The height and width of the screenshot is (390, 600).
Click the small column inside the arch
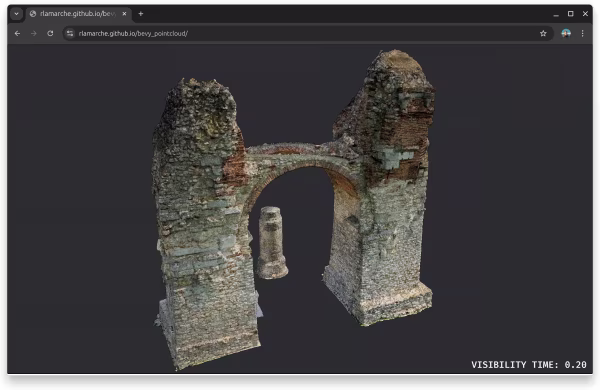(272, 243)
